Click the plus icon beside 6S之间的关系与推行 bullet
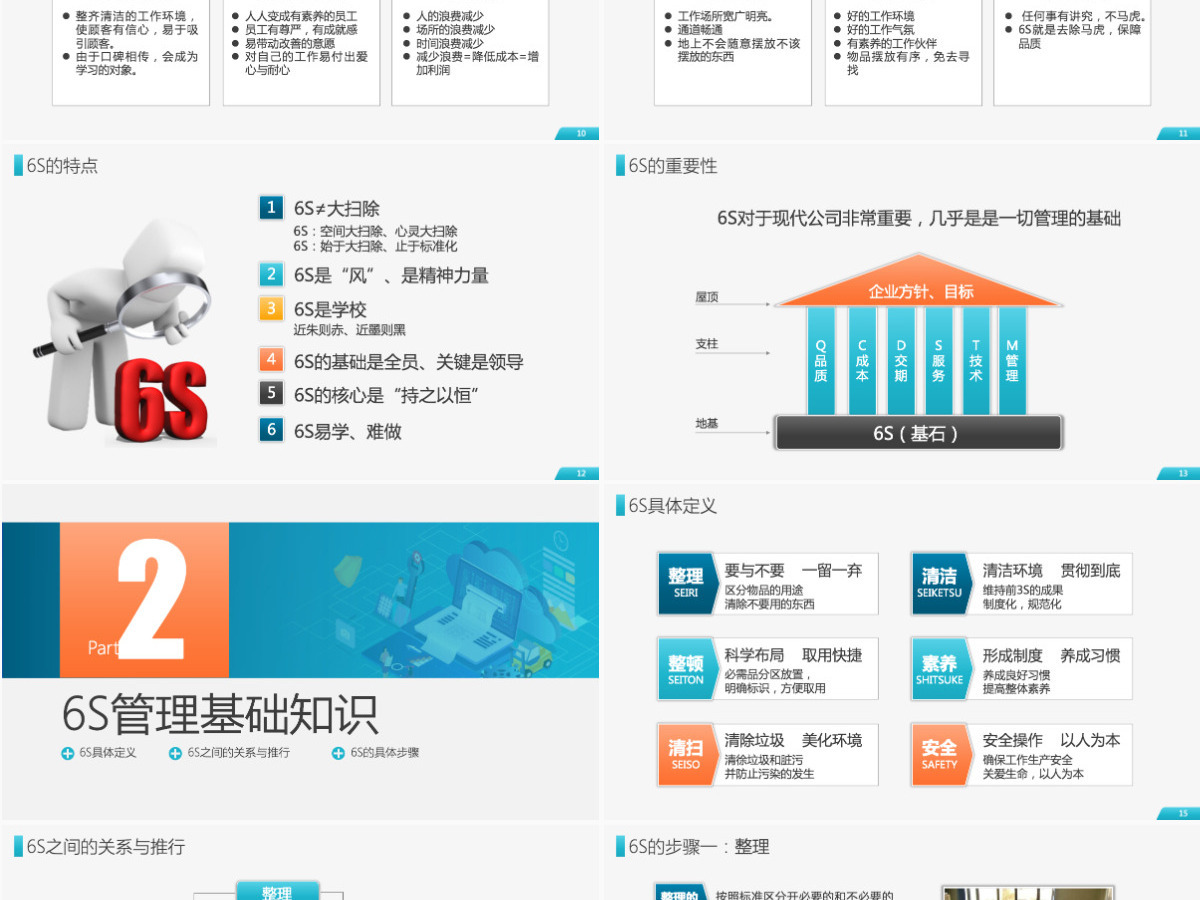 click(x=175, y=753)
